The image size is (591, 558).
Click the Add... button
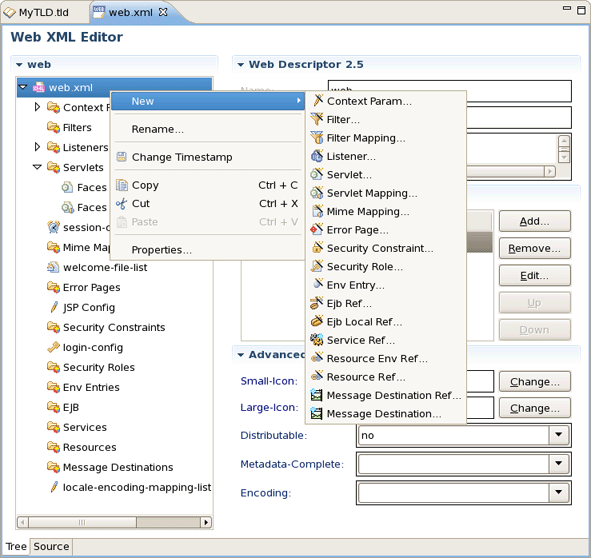(x=534, y=221)
